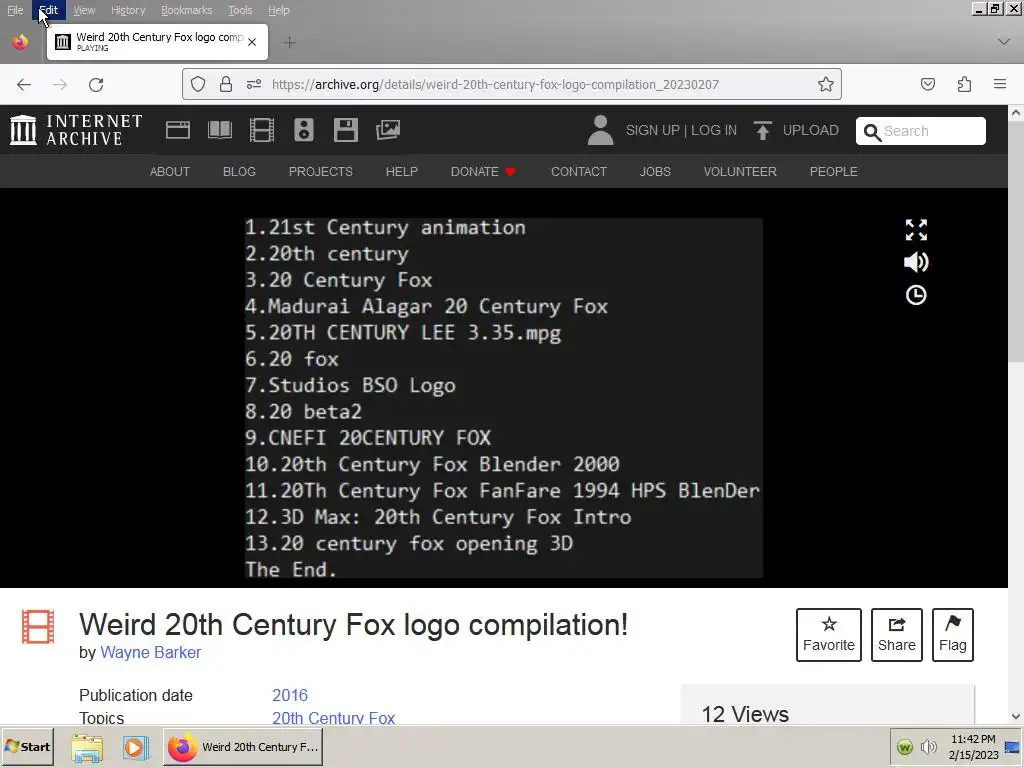
Task: Click the Favorite button
Action: [x=829, y=635]
